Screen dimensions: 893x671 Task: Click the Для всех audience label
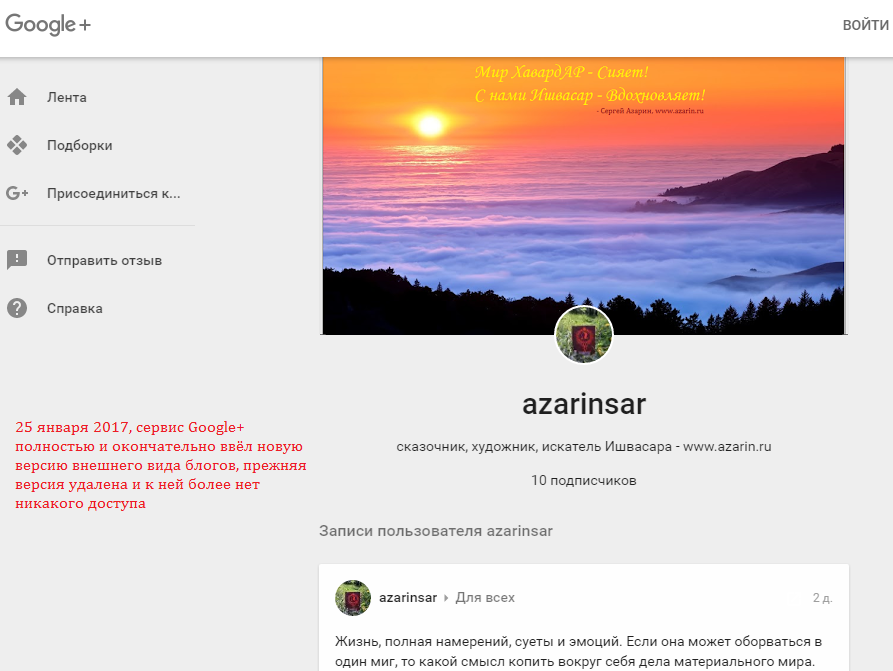485,598
